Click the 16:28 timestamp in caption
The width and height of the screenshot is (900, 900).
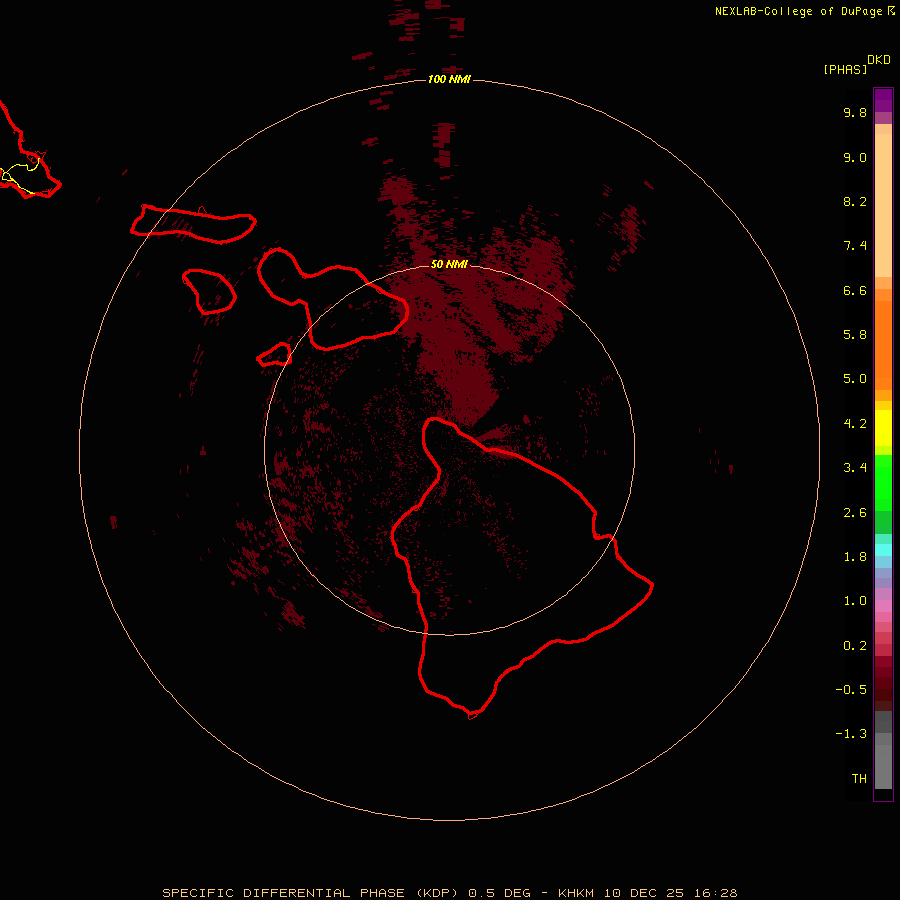pyautogui.click(x=715, y=893)
